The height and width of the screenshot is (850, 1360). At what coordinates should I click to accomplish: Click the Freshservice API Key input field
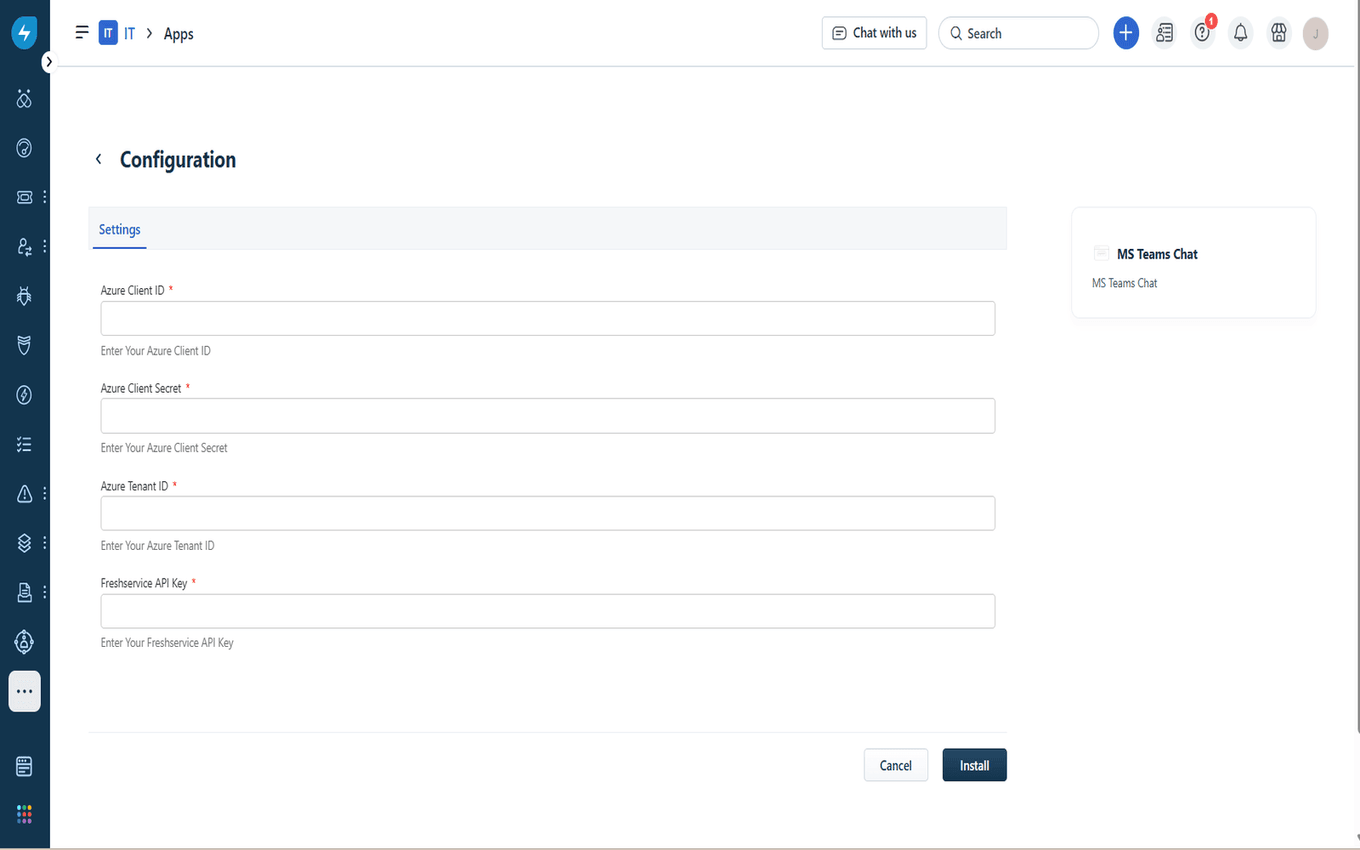[x=548, y=611]
